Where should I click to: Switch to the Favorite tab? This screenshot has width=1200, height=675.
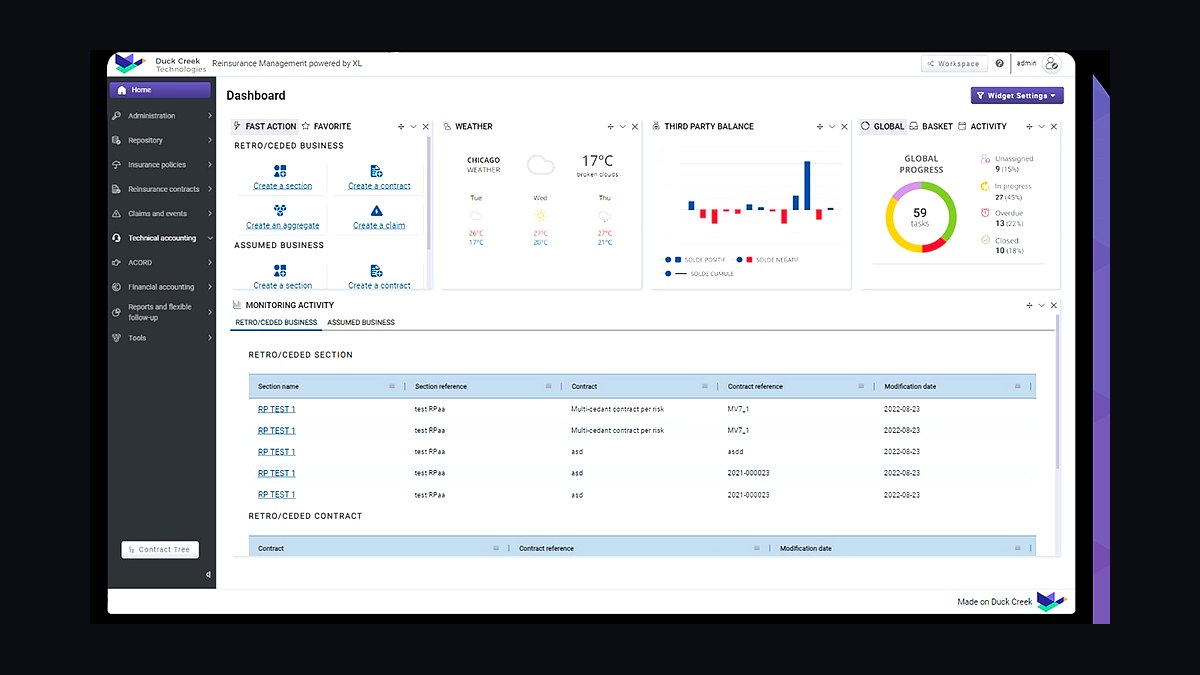coord(326,127)
